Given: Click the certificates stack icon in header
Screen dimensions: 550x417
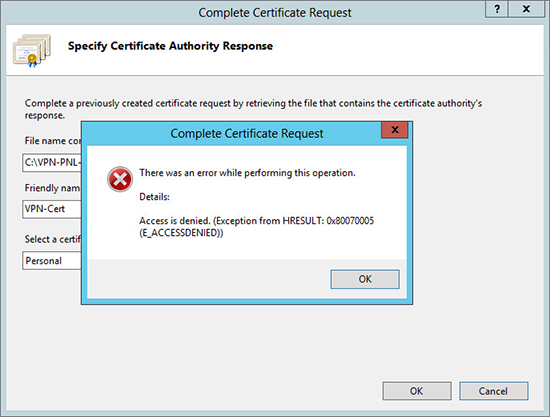Looking at the screenshot, I should (x=32, y=51).
